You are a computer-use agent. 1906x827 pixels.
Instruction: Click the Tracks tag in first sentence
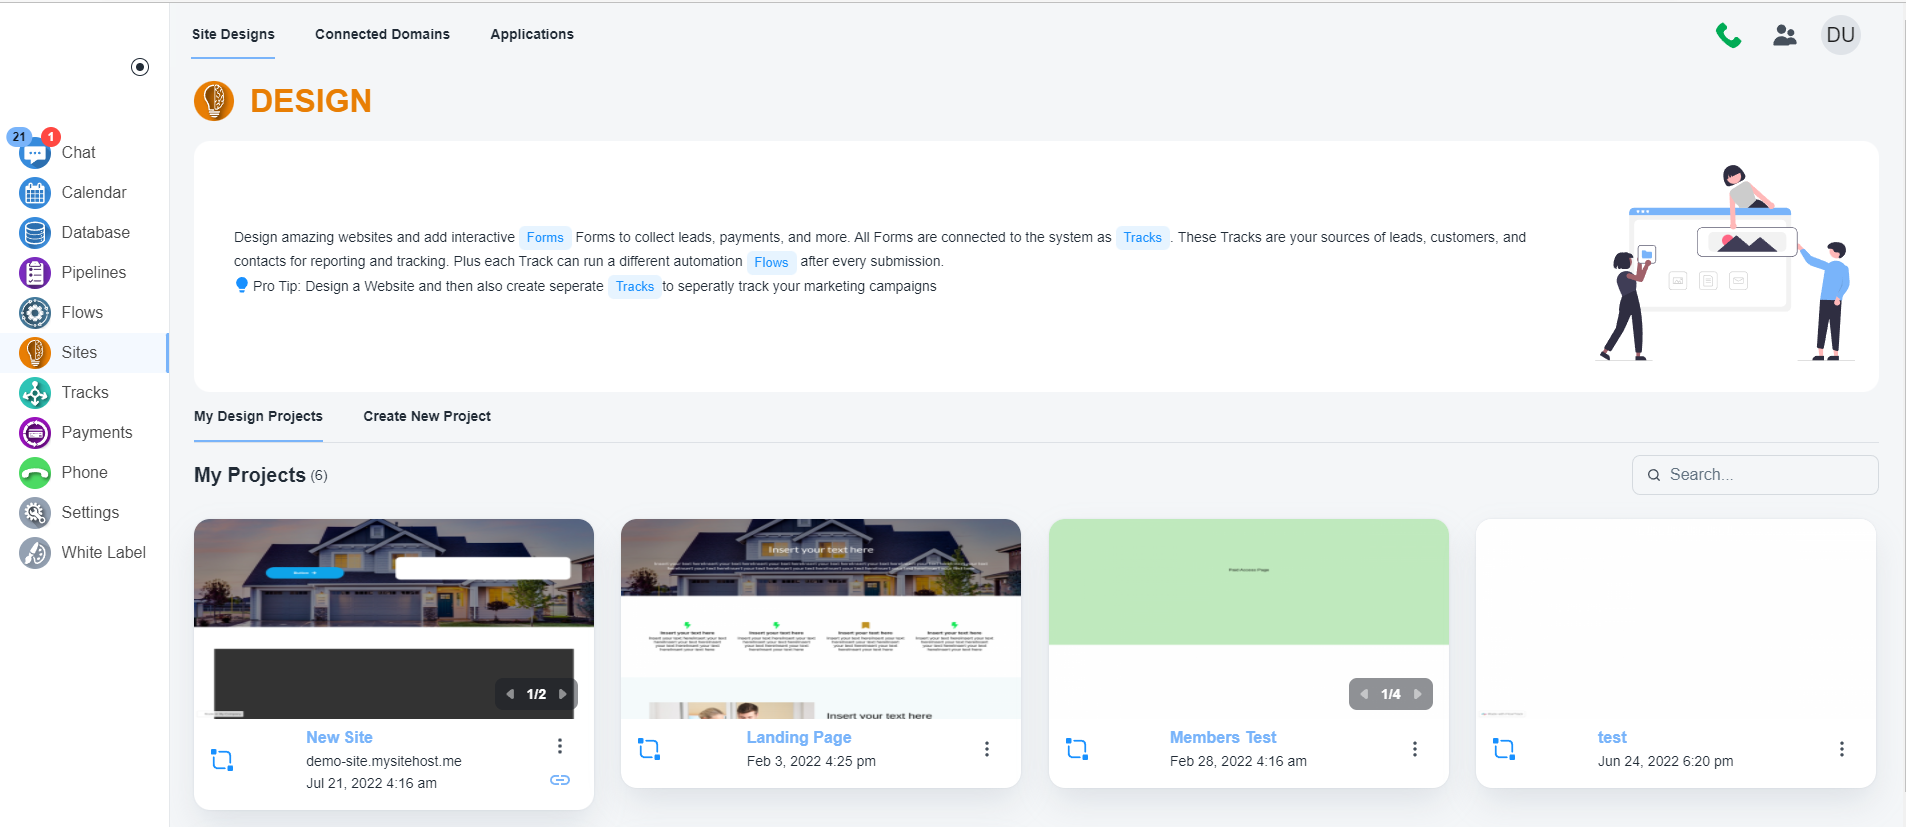pos(1142,238)
